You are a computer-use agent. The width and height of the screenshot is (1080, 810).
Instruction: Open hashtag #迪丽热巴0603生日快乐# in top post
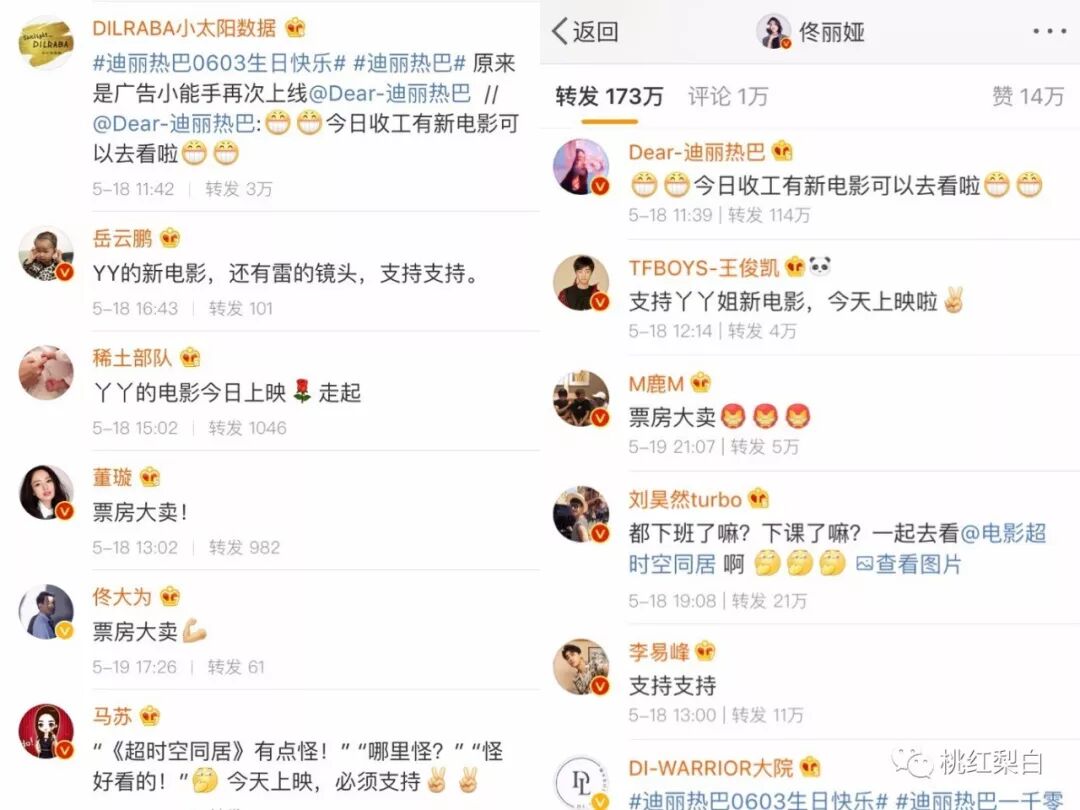pos(219,63)
